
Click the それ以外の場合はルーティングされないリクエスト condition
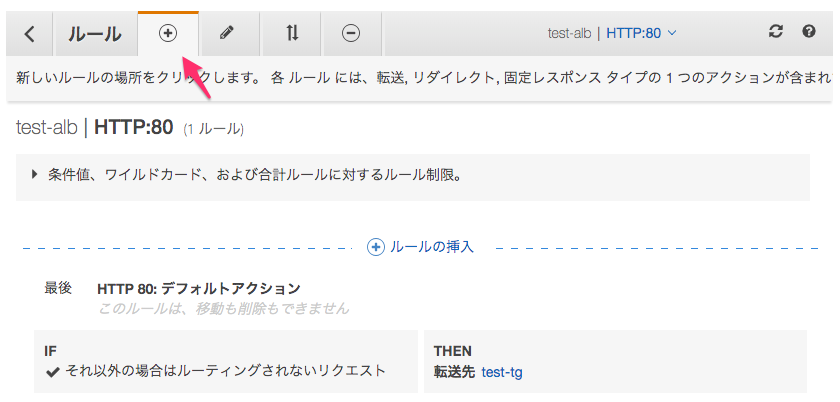tap(225, 370)
